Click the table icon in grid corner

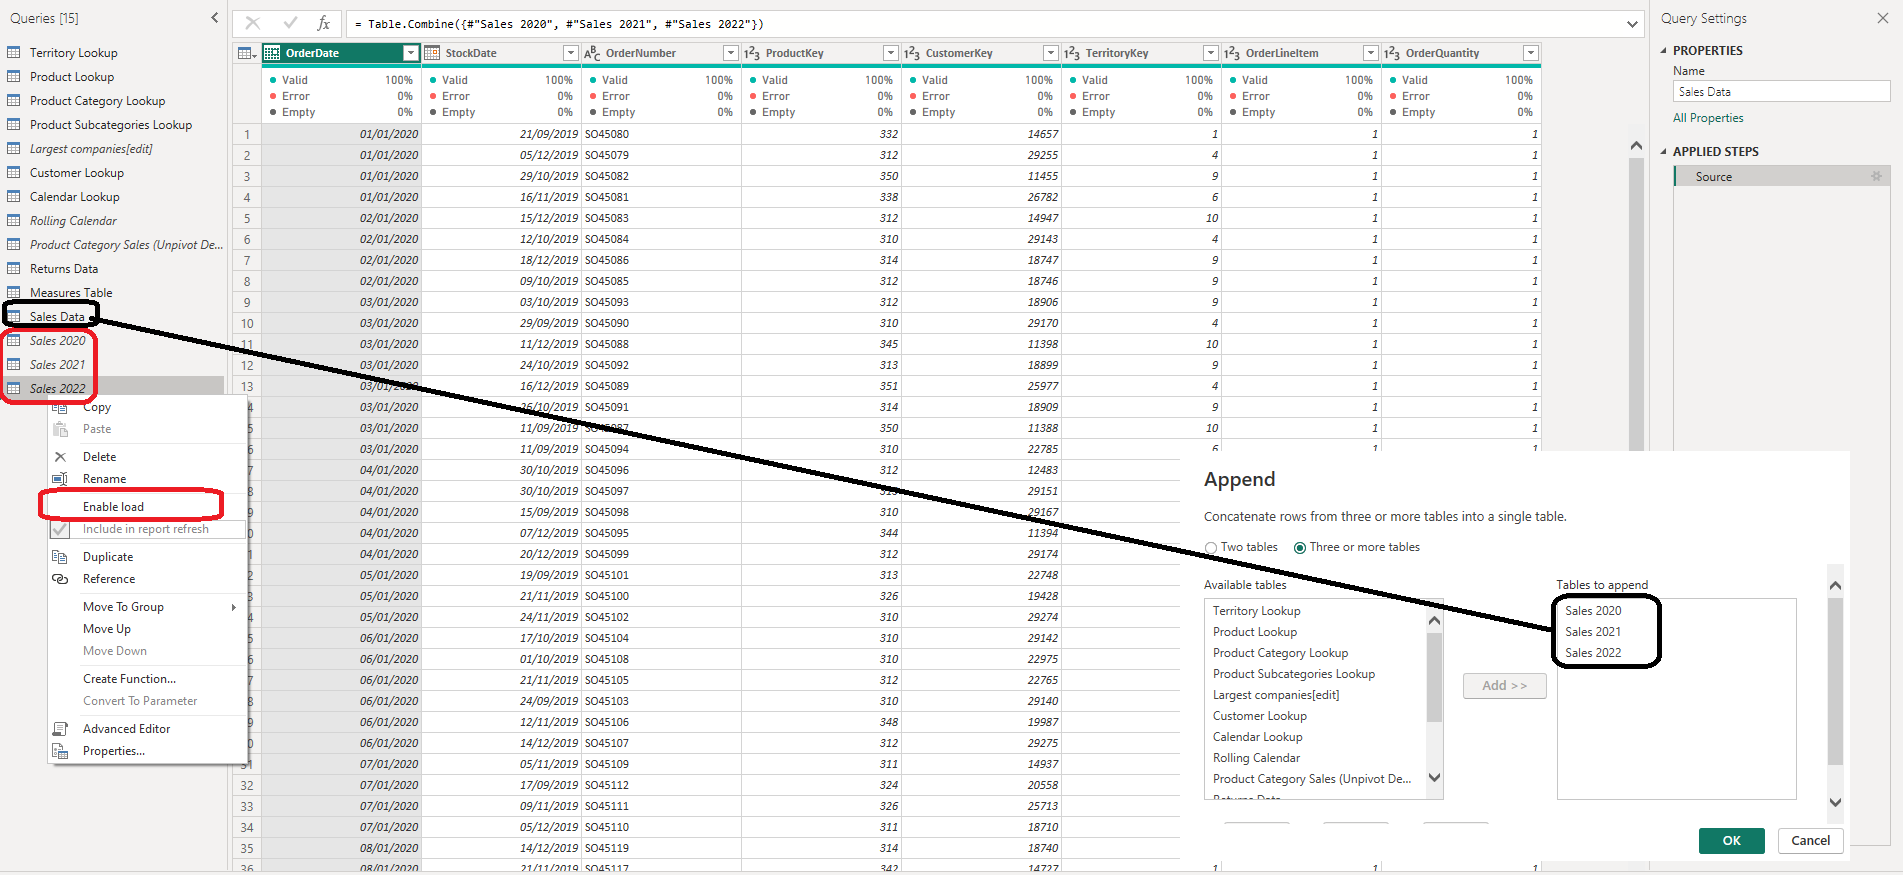tap(246, 53)
